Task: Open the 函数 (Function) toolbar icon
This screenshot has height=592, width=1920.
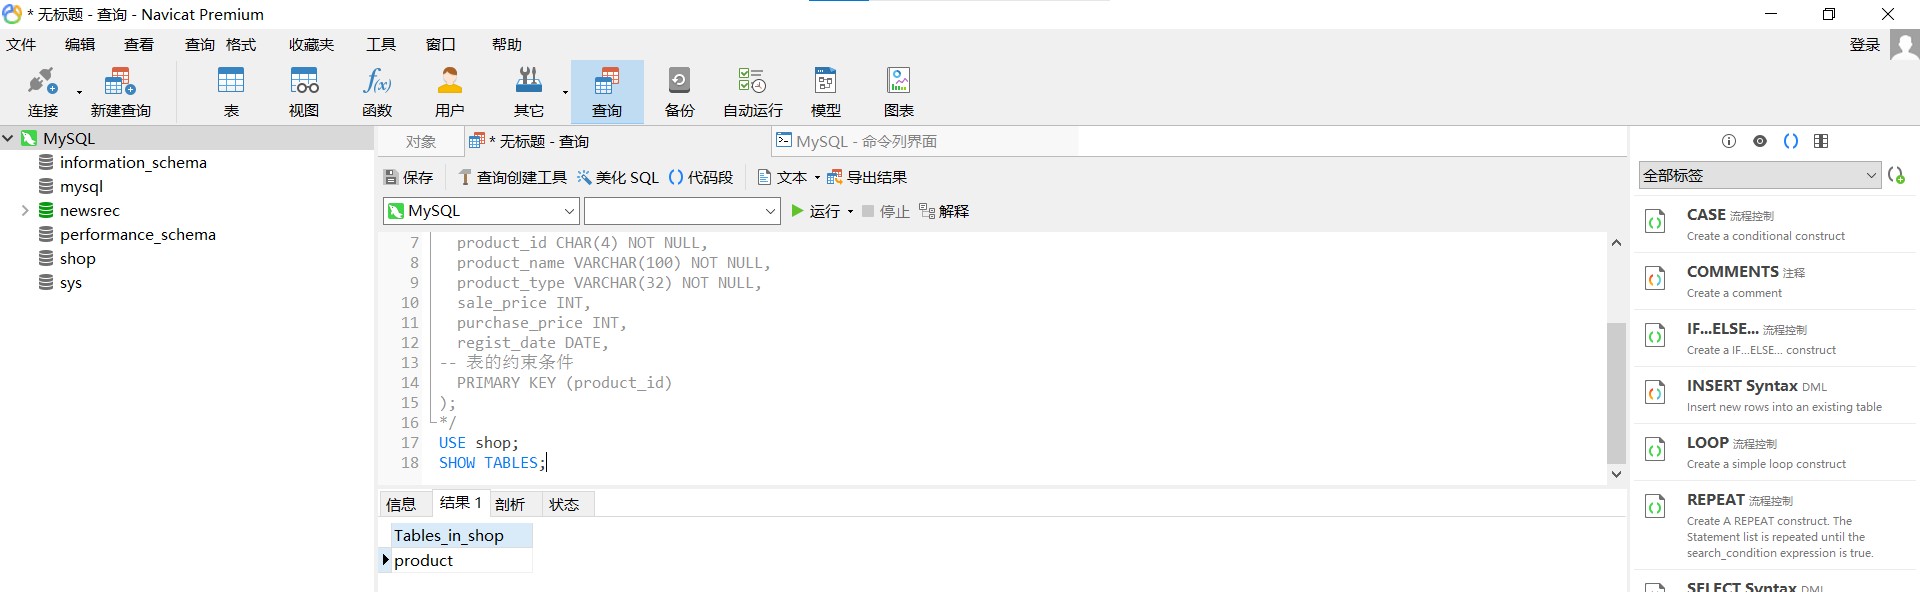Action: click(x=377, y=92)
